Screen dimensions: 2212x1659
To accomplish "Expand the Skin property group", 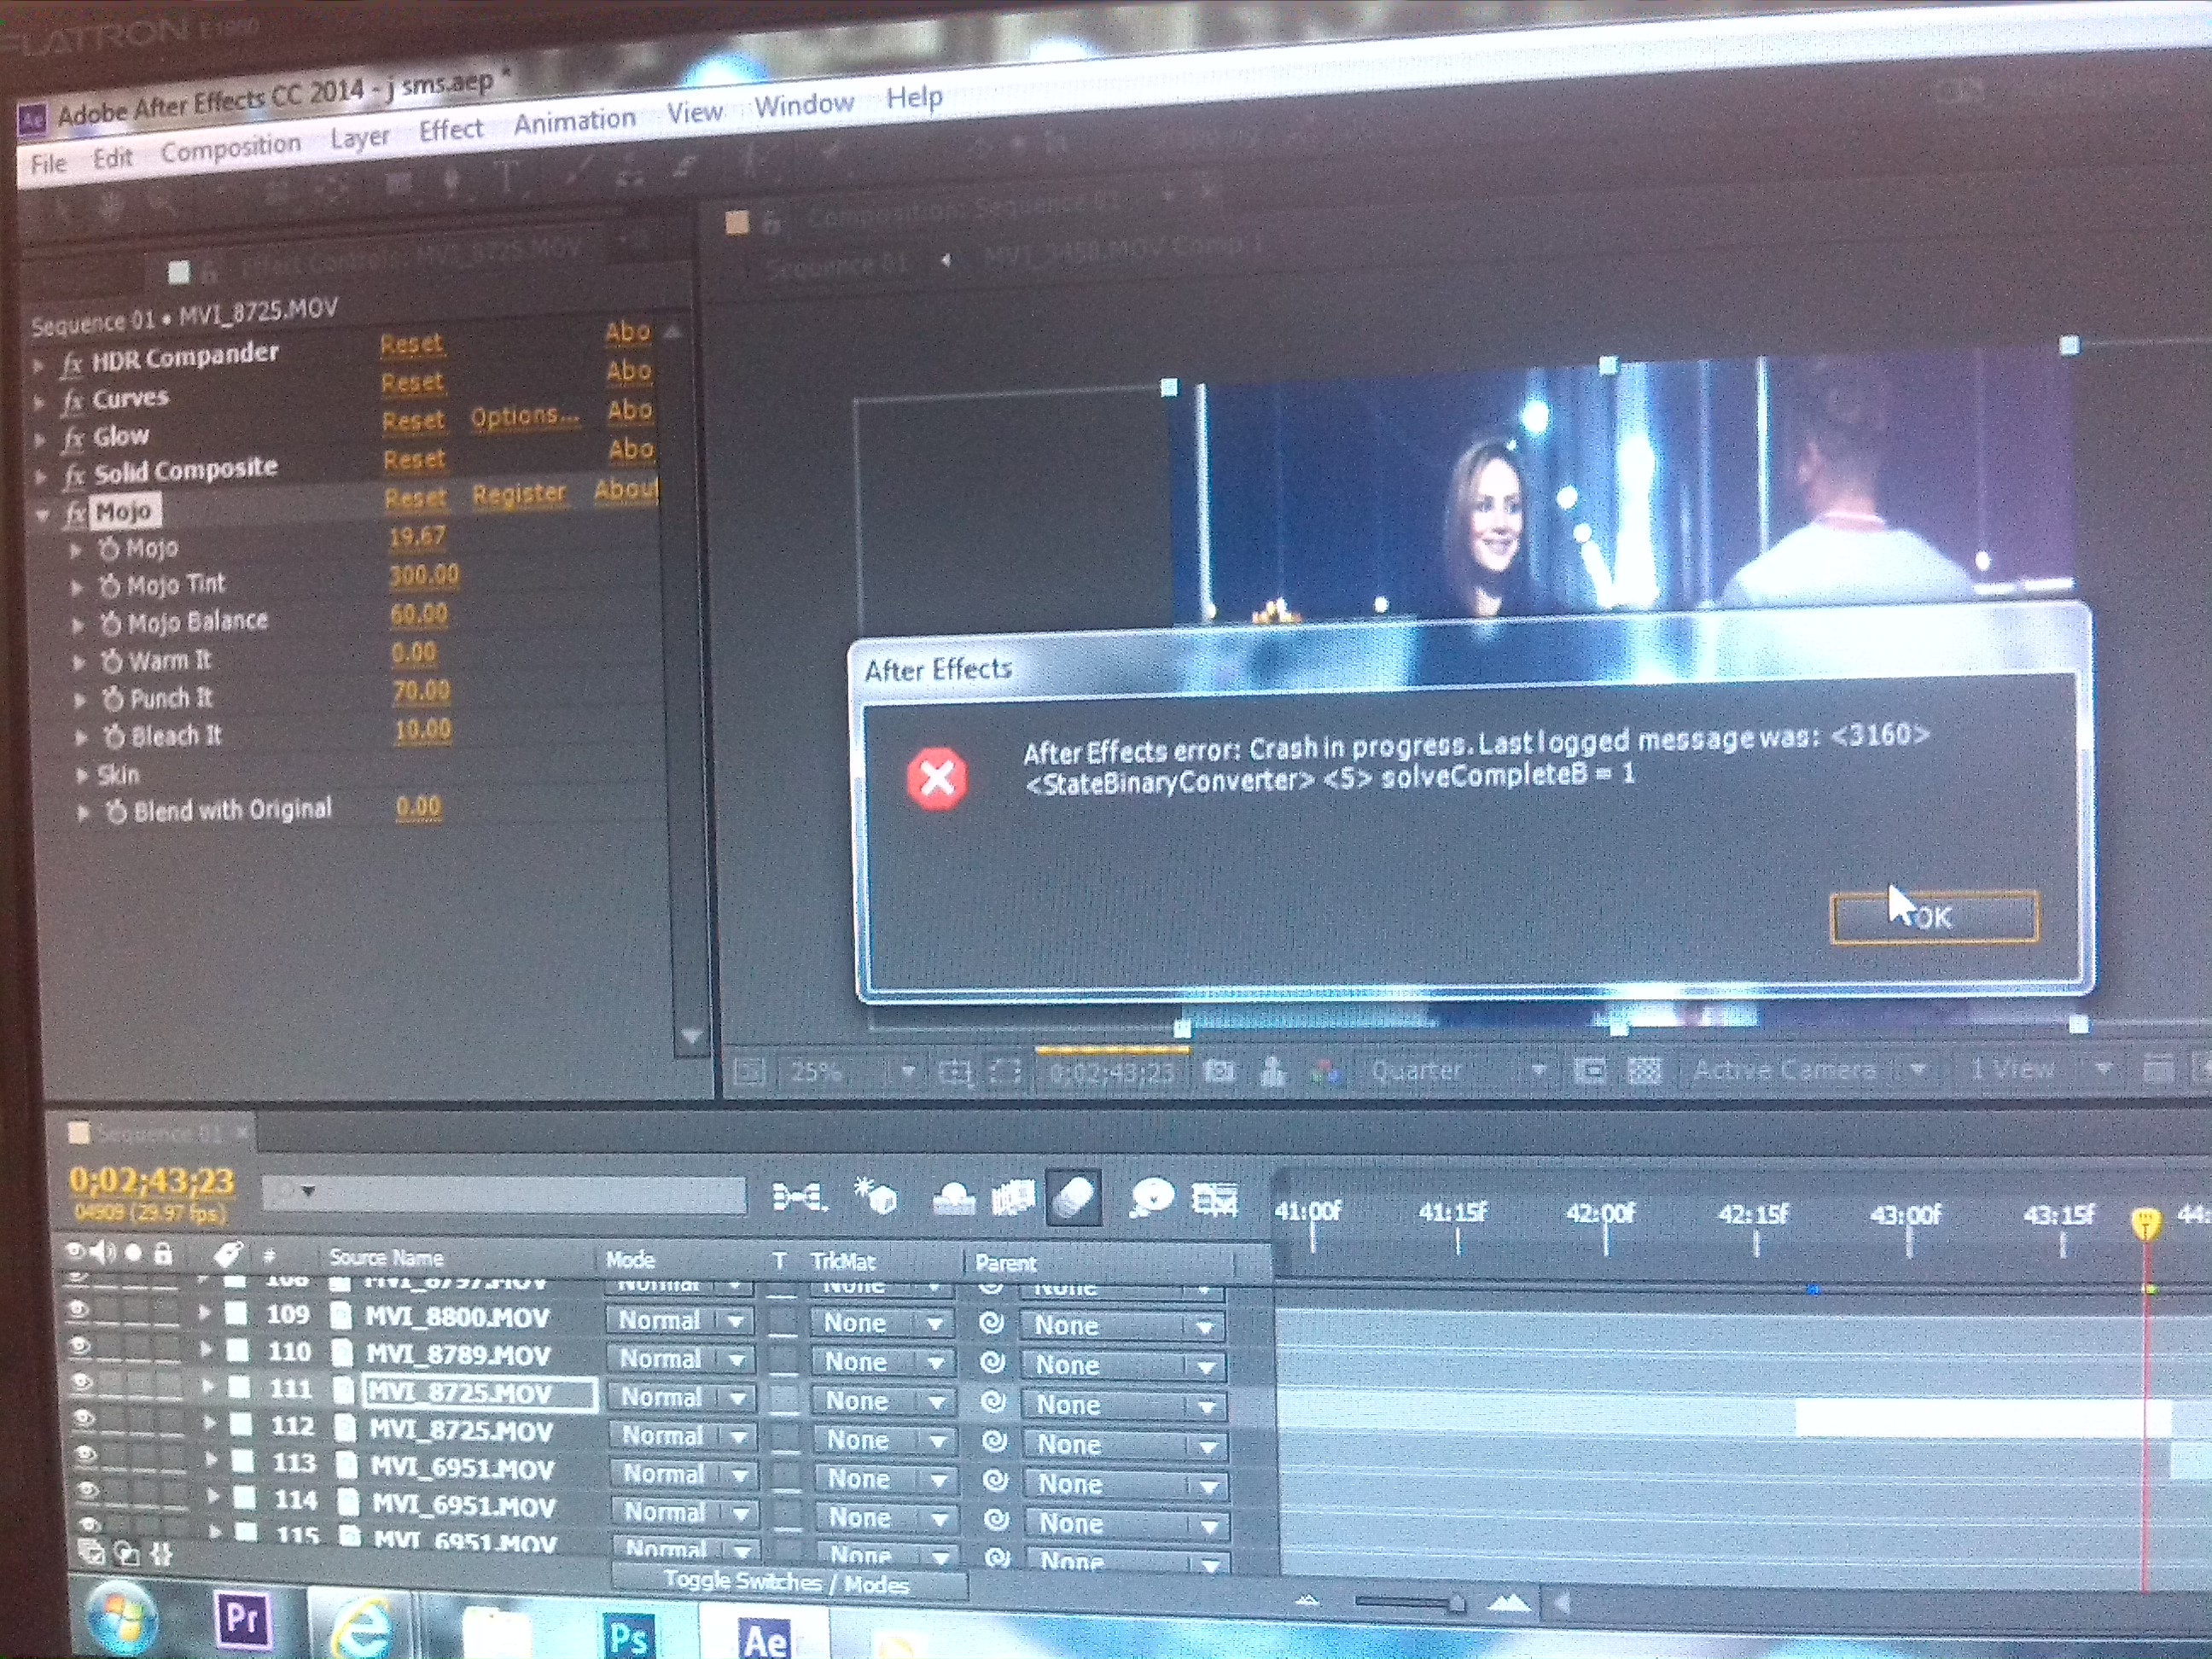I will click(82, 775).
